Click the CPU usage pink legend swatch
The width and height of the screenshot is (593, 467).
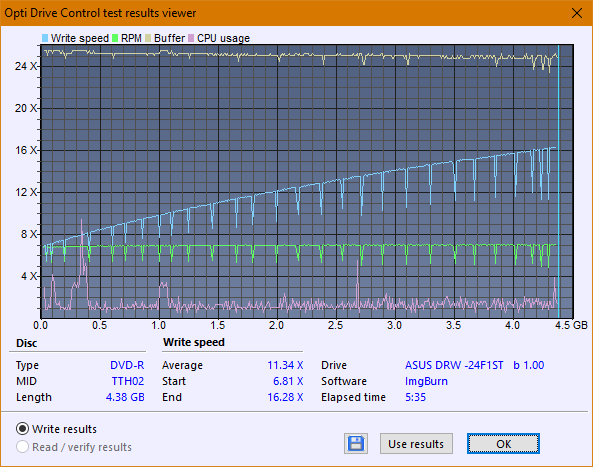click(191, 38)
